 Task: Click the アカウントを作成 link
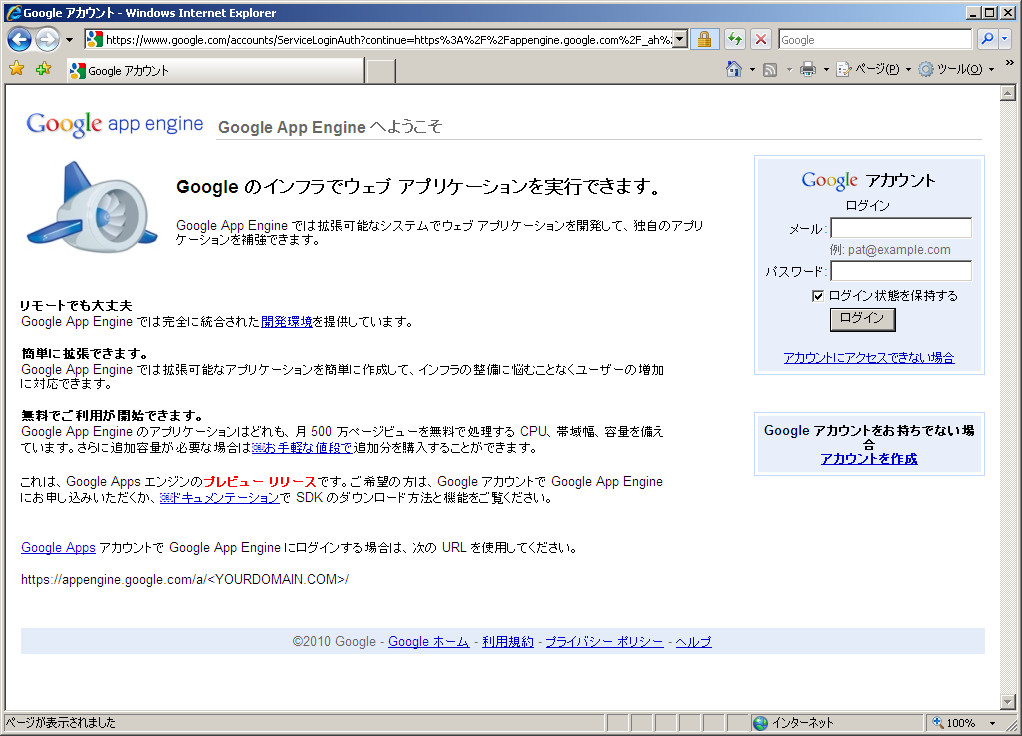pos(868,459)
